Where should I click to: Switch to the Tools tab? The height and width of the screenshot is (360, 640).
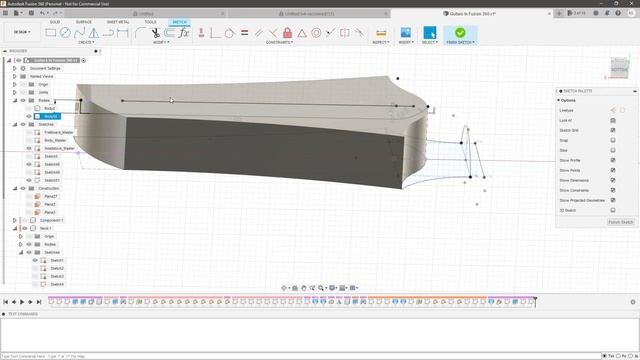[150, 22]
